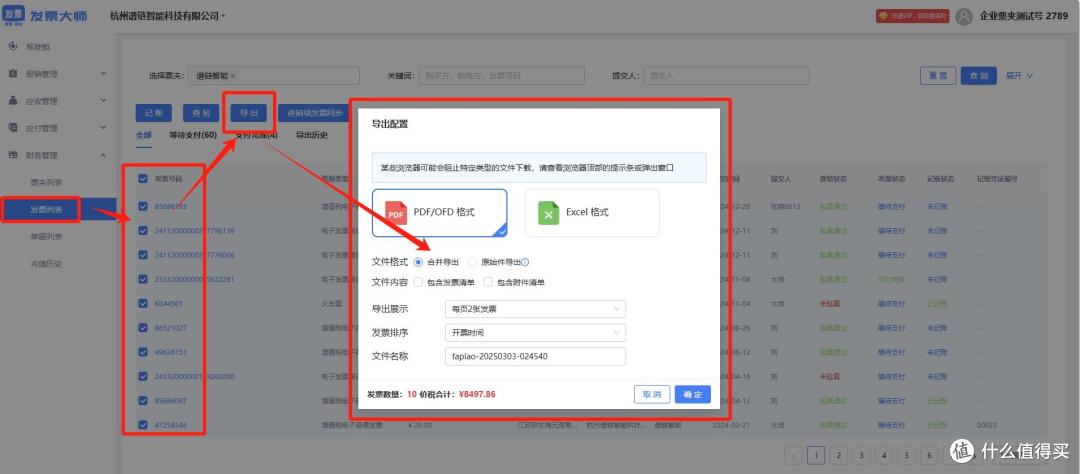Open 票夹列表 in the sidebar
Image resolution: width=1080 pixels, height=474 pixels.
tap(46, 183)
